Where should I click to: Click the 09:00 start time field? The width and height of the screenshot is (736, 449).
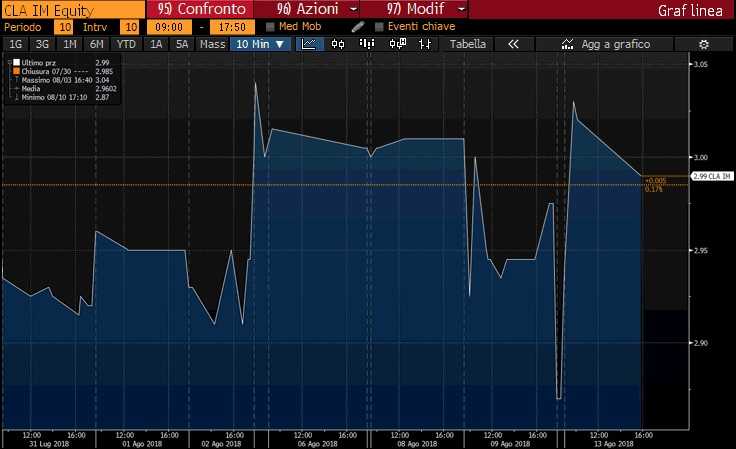coord(169,27)
